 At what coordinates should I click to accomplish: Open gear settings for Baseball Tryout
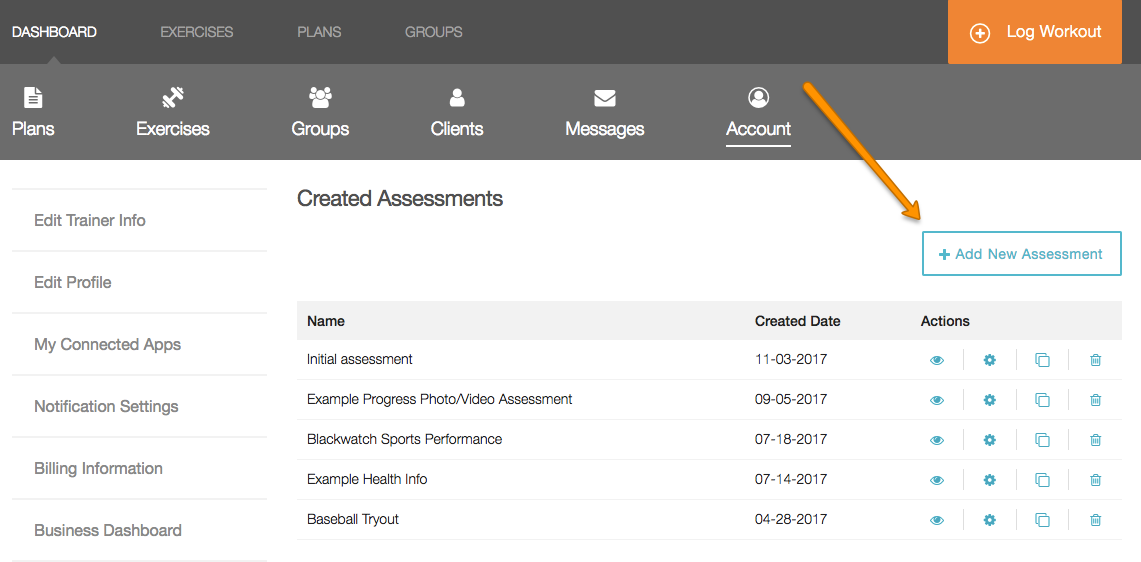(x=990, y=520)
